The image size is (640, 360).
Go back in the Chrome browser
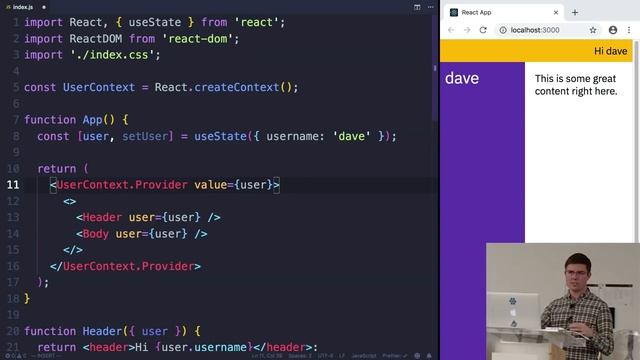451,30
